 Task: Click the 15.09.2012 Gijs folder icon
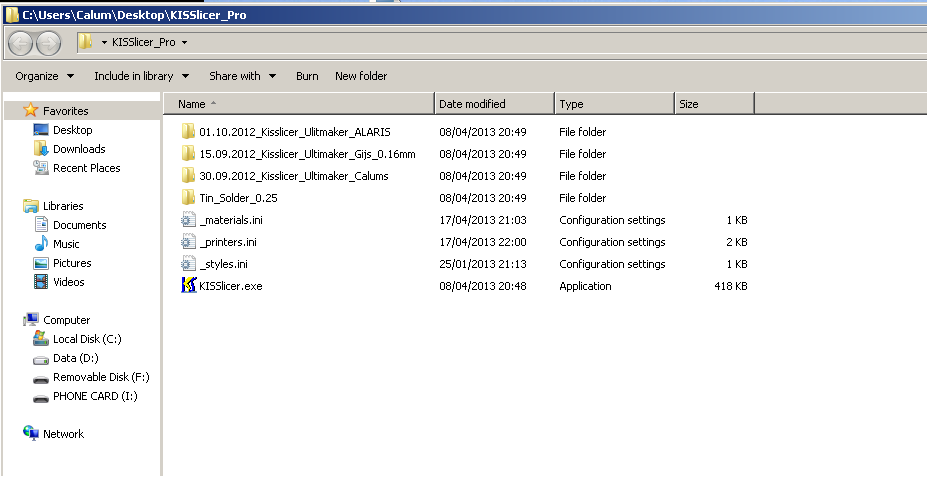(x=189, y=154)
